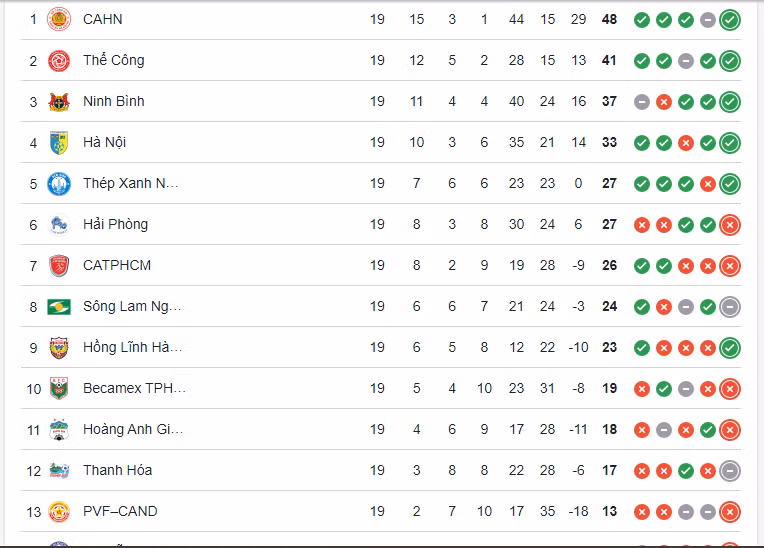Open Ninh Bình via its team logo
This screenshot has width=764, height=548.
(59, 102)
